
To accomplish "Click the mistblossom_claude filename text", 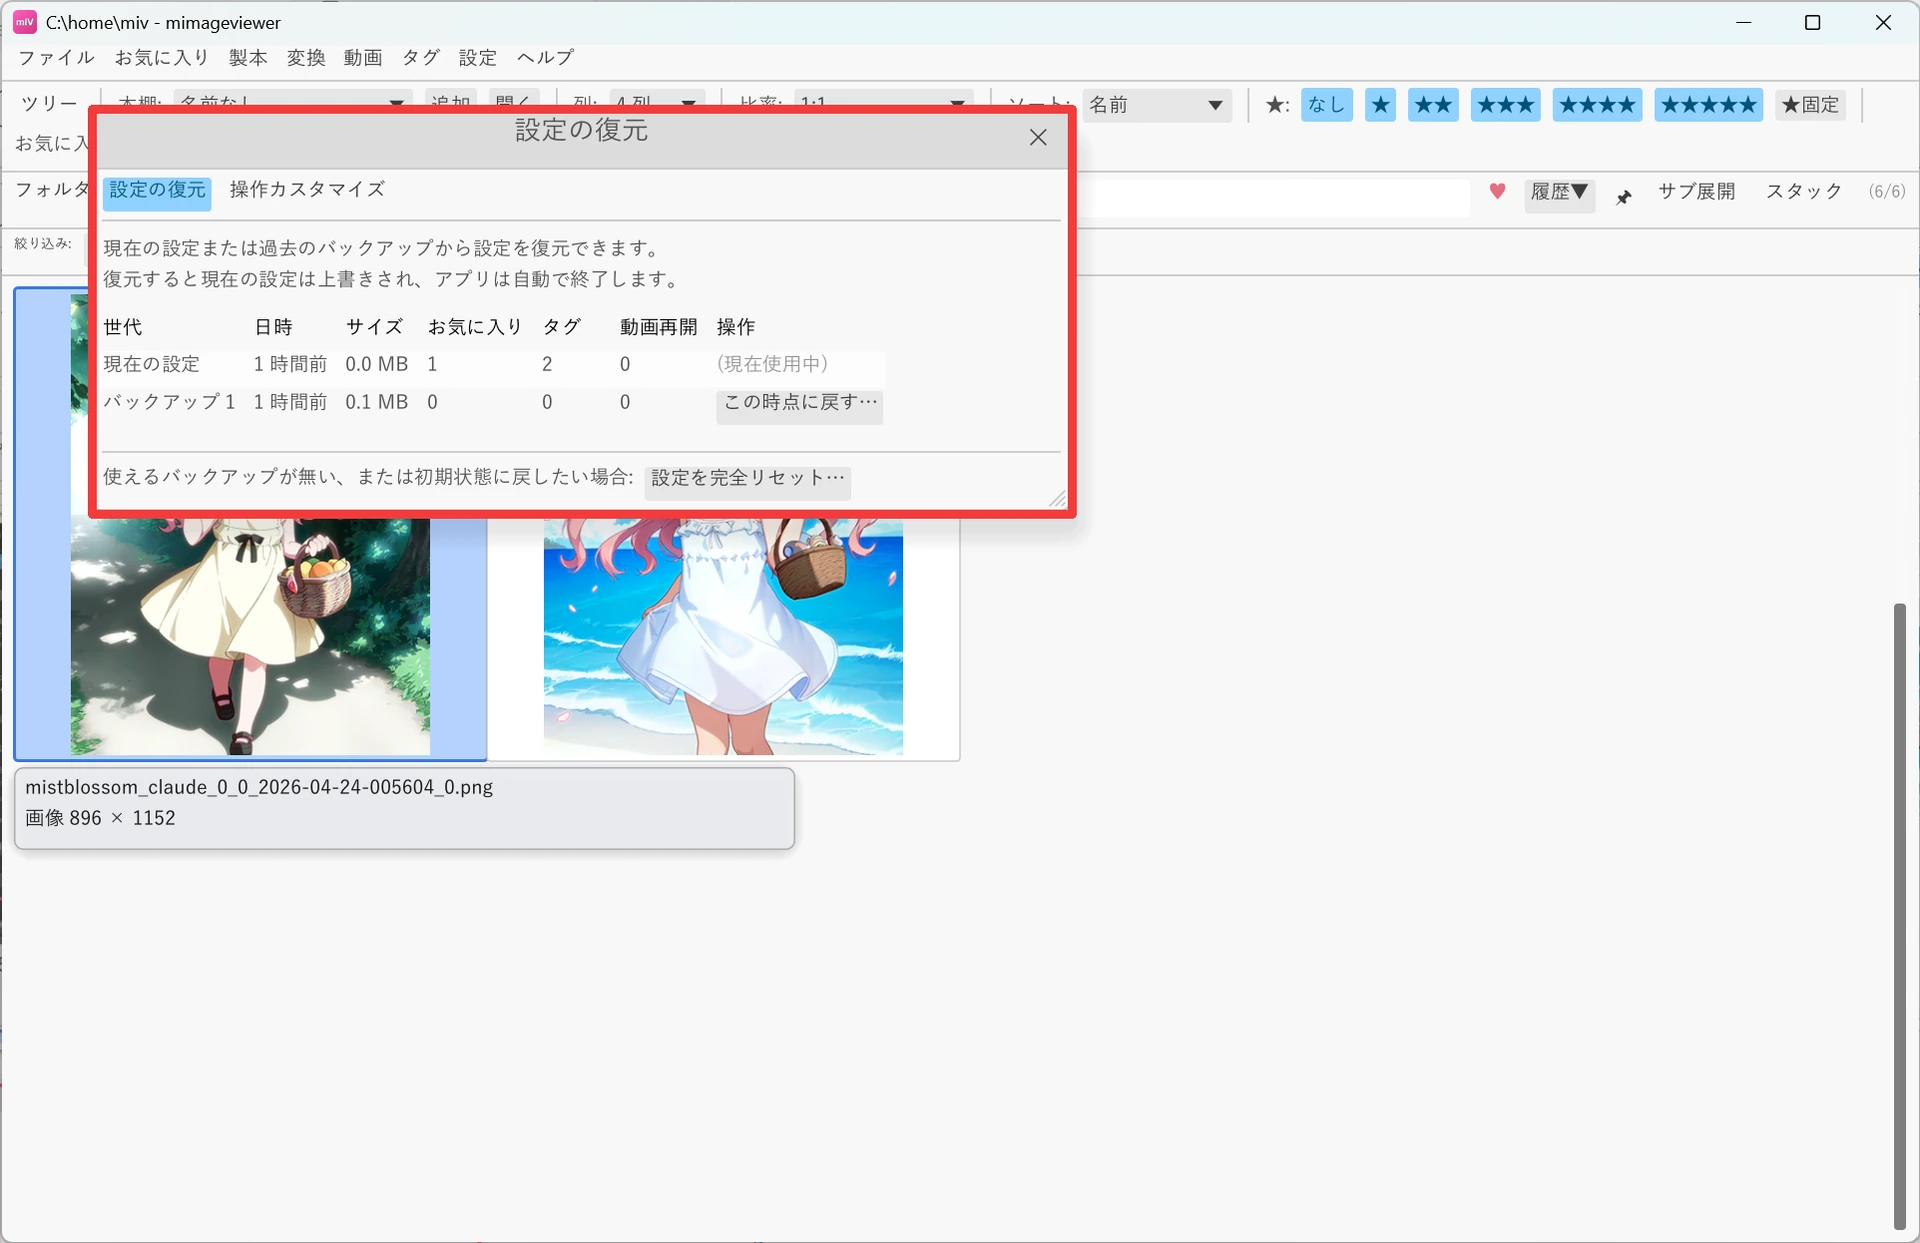I will 259,788.
